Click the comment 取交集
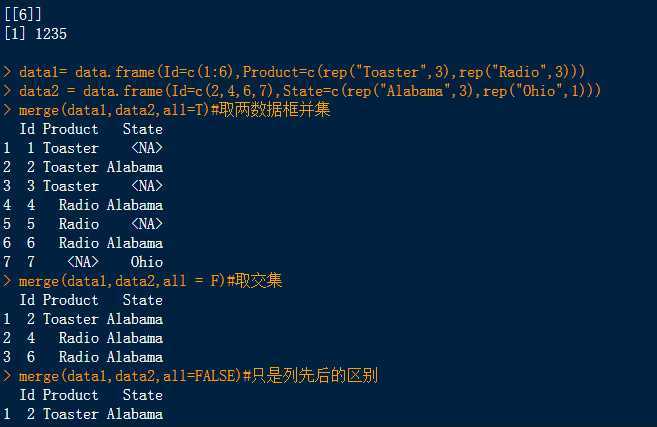The height and width of the screenshot is (427, 657). (254, 280)
